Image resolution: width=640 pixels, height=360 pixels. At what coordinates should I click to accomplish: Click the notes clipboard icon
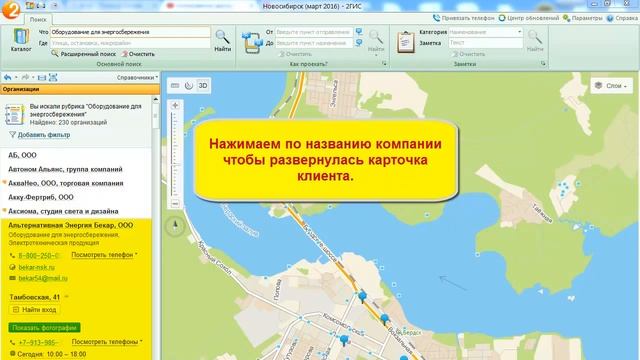click(x=405, y=42)
